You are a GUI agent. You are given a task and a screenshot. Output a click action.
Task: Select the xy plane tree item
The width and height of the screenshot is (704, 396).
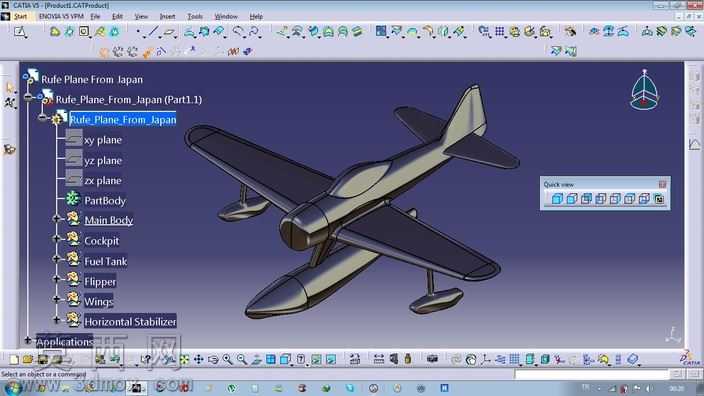(x=103, y=140)
